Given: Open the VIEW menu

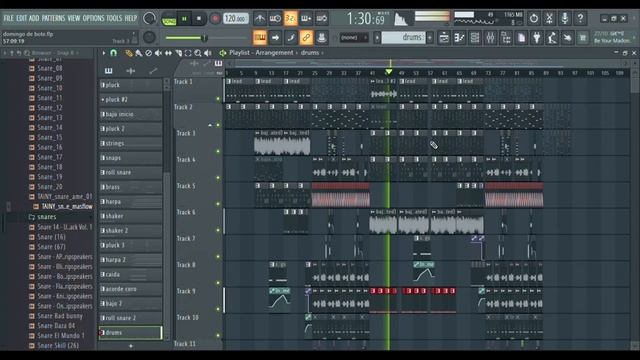Looking at the screenshot, I should click(74, 18).
